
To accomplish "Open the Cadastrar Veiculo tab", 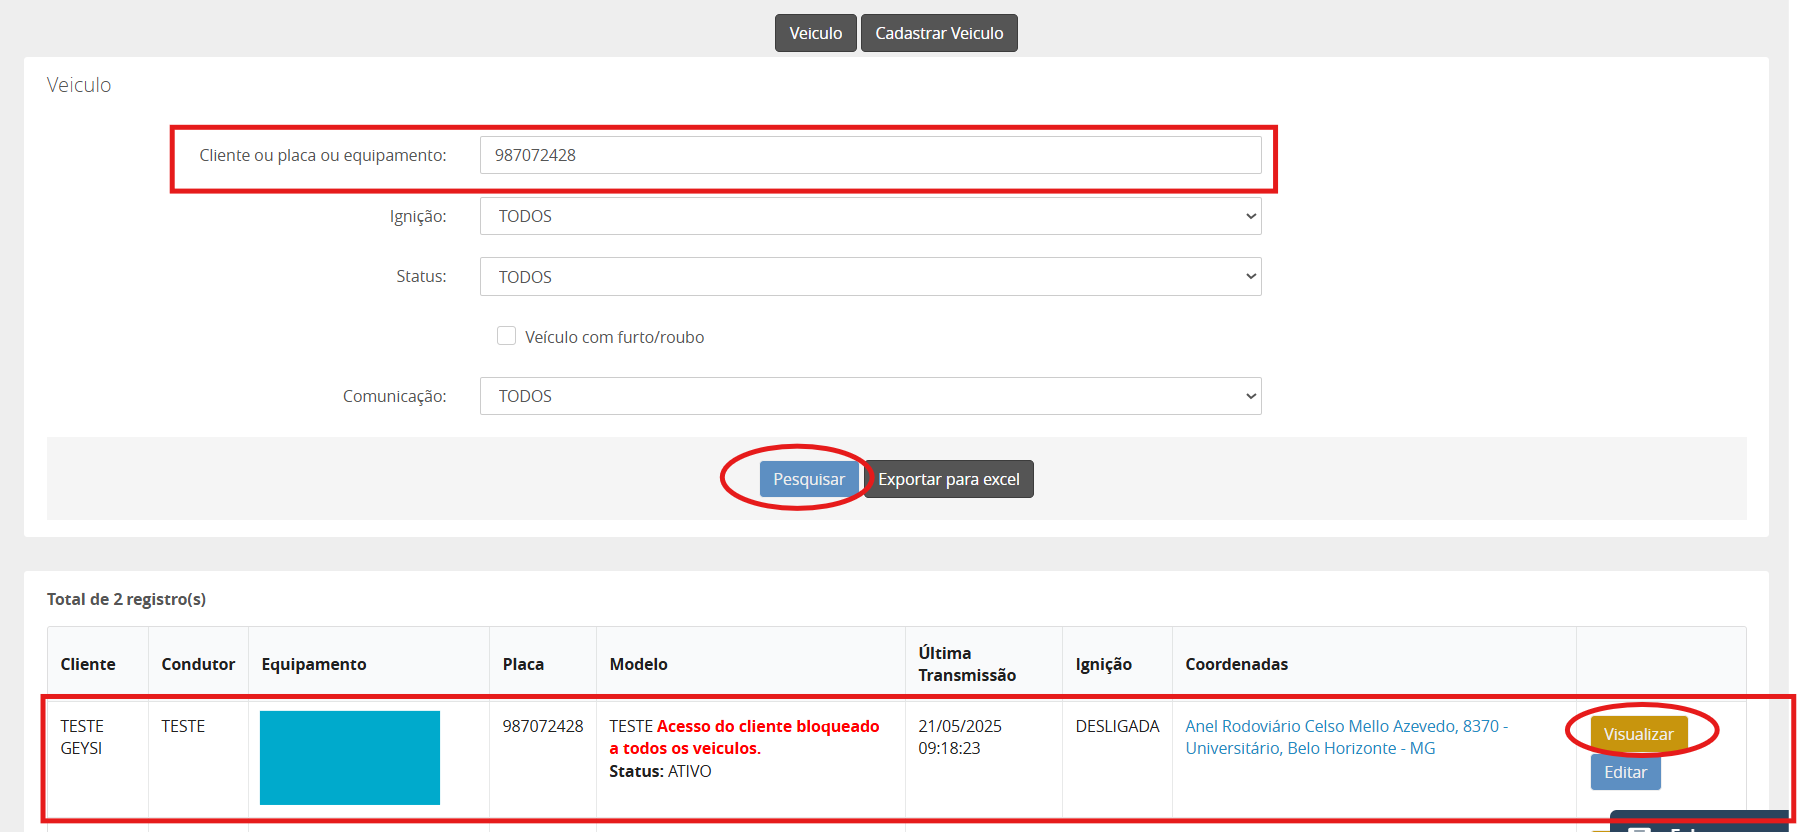I will (938, 33).
